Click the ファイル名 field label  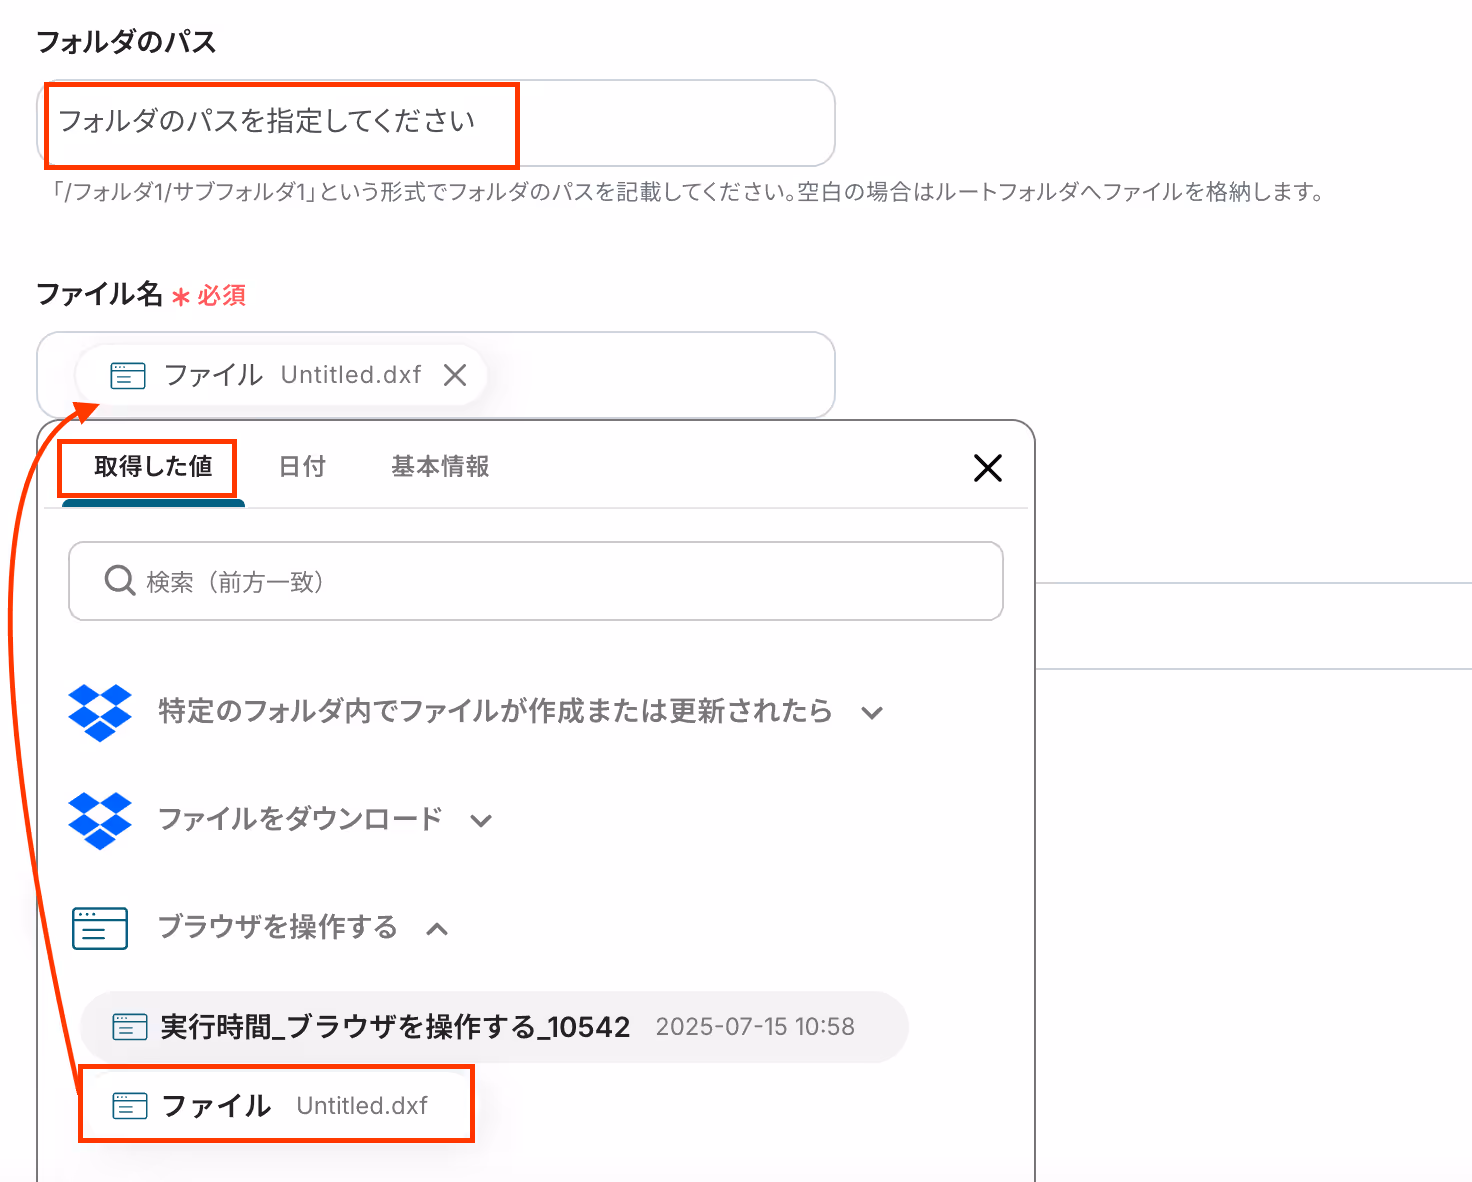[x=99, y=294]
